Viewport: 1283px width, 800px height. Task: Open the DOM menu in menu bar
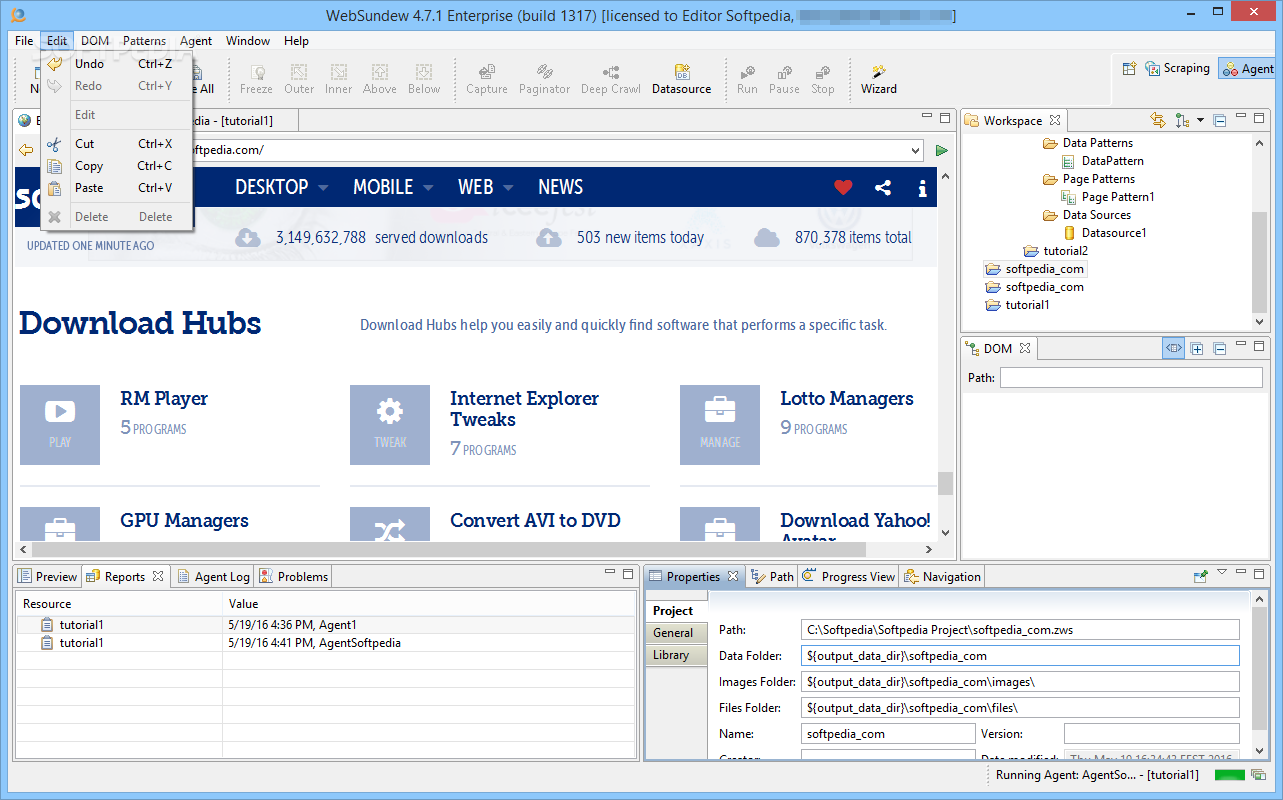95,41
